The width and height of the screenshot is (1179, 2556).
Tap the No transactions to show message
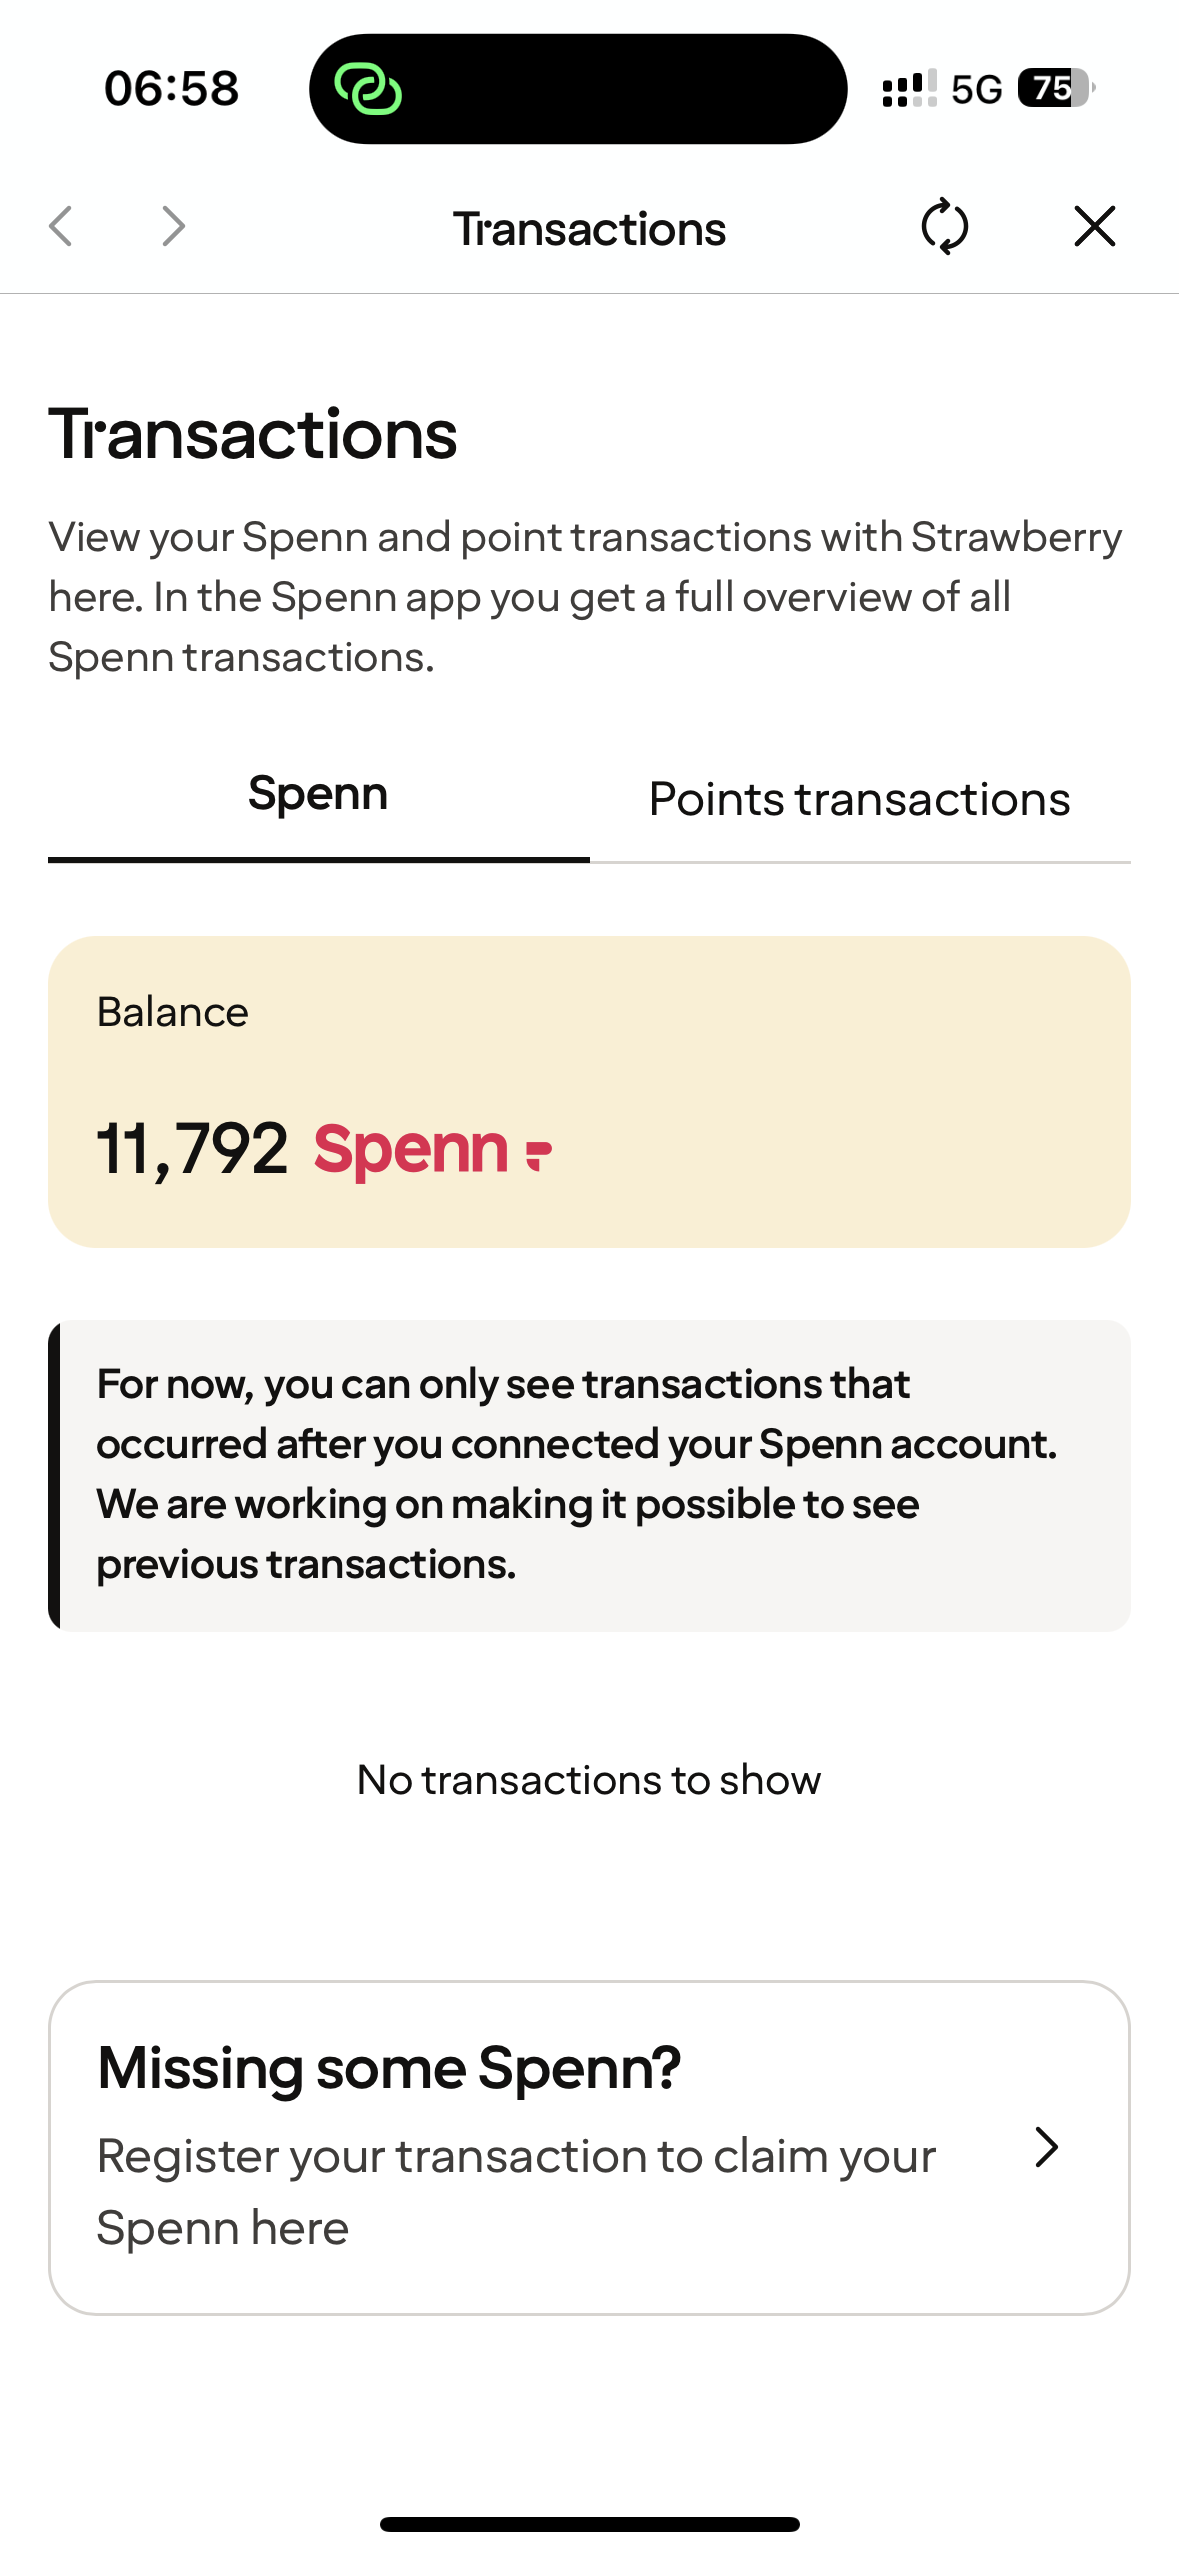(x=589, y=1780)
